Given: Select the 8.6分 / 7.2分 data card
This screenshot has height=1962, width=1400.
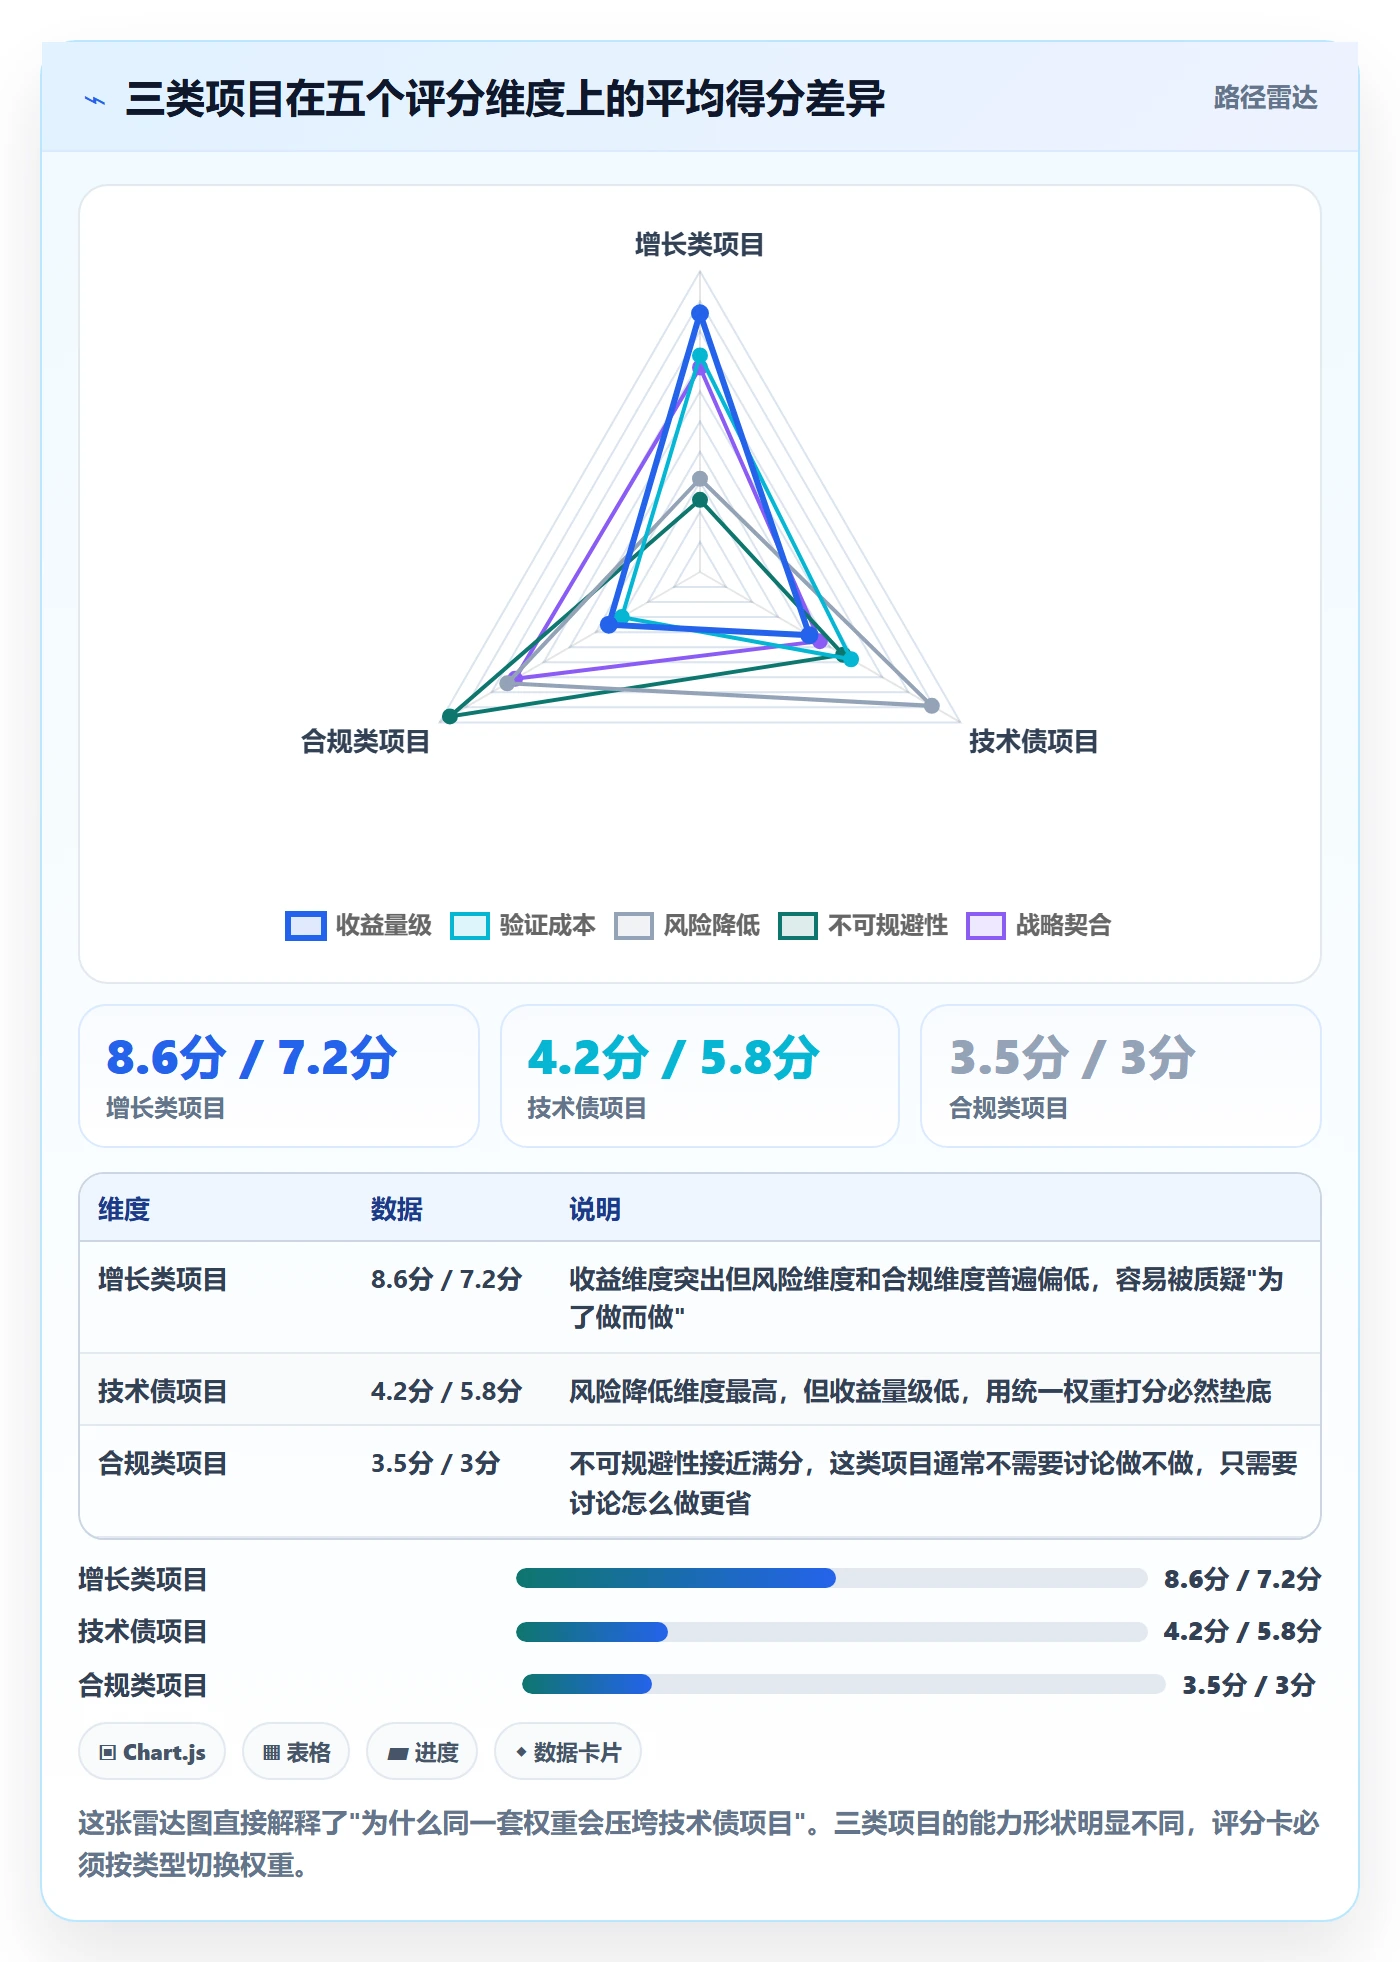Looking at the screenshot, I should click(x=279, y=1076).
